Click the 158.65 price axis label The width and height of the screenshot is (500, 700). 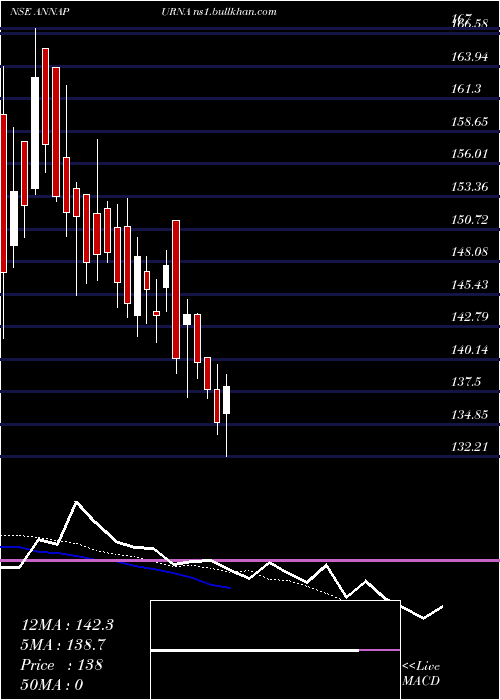(x=469, y=122)
